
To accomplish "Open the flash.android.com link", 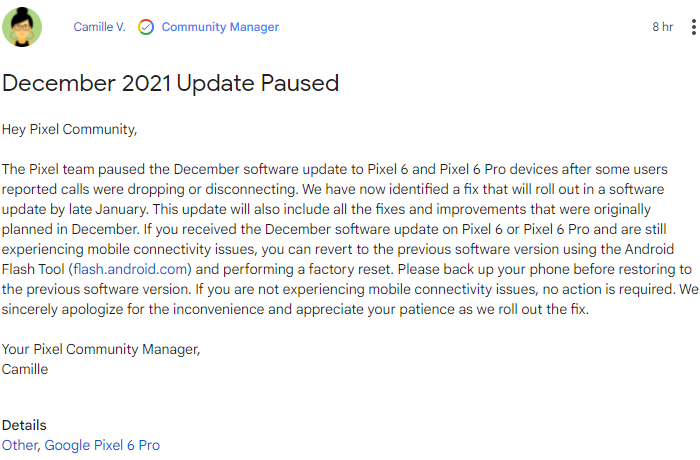I will [x=130, y=270].
